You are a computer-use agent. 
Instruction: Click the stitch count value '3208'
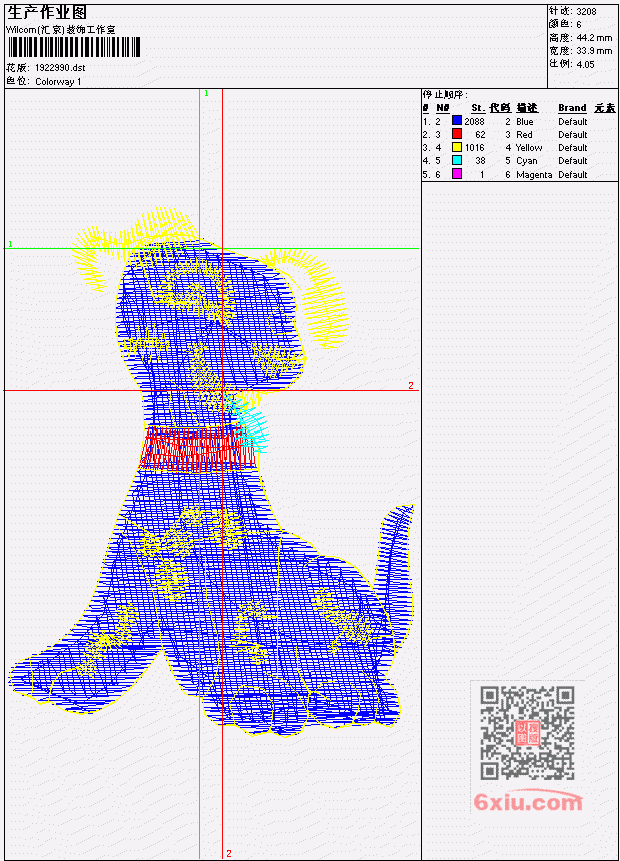click(587, 11)
